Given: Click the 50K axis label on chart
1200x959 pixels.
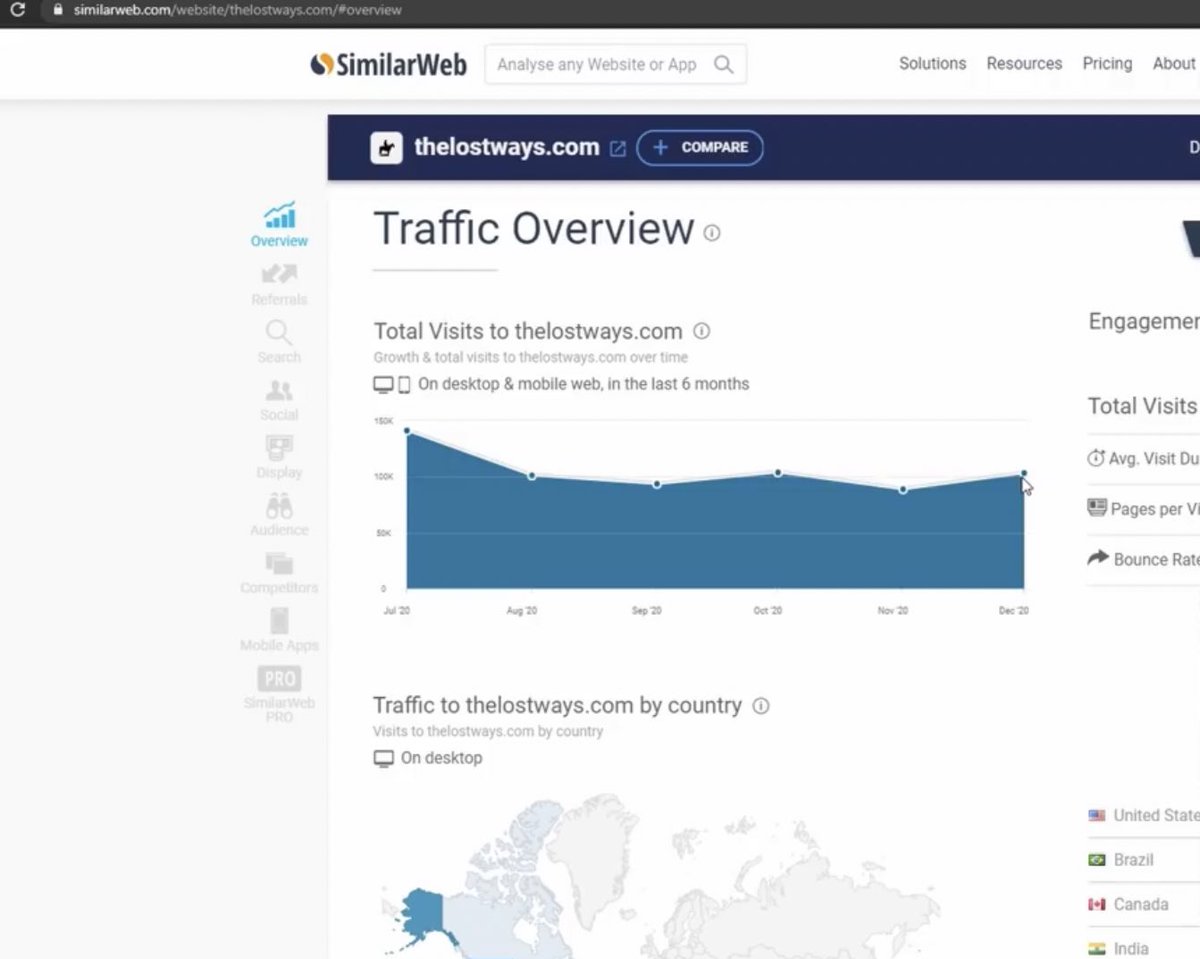Looking at the screenshot, I should (384, 533).
